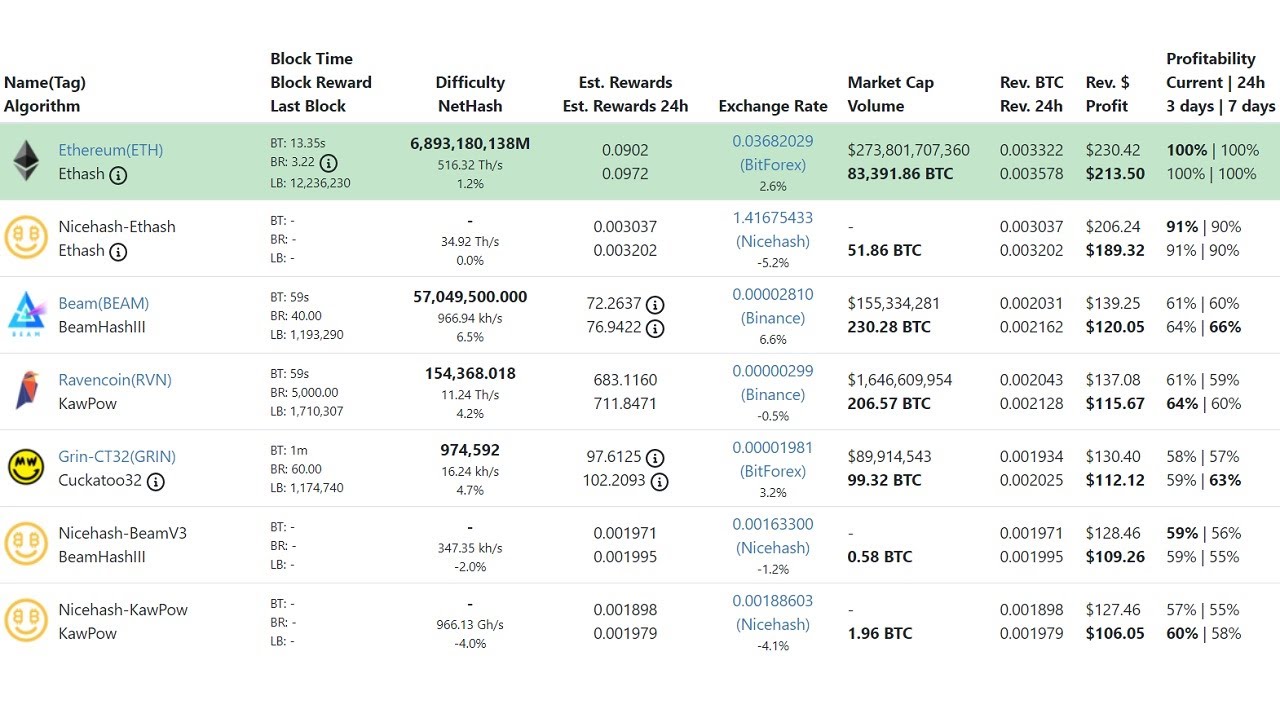Image resolution: width=1280 pixels, height=720 pixels.
Task: Open the Ethash algorithm info icon
Action: [x=119, y=175]
